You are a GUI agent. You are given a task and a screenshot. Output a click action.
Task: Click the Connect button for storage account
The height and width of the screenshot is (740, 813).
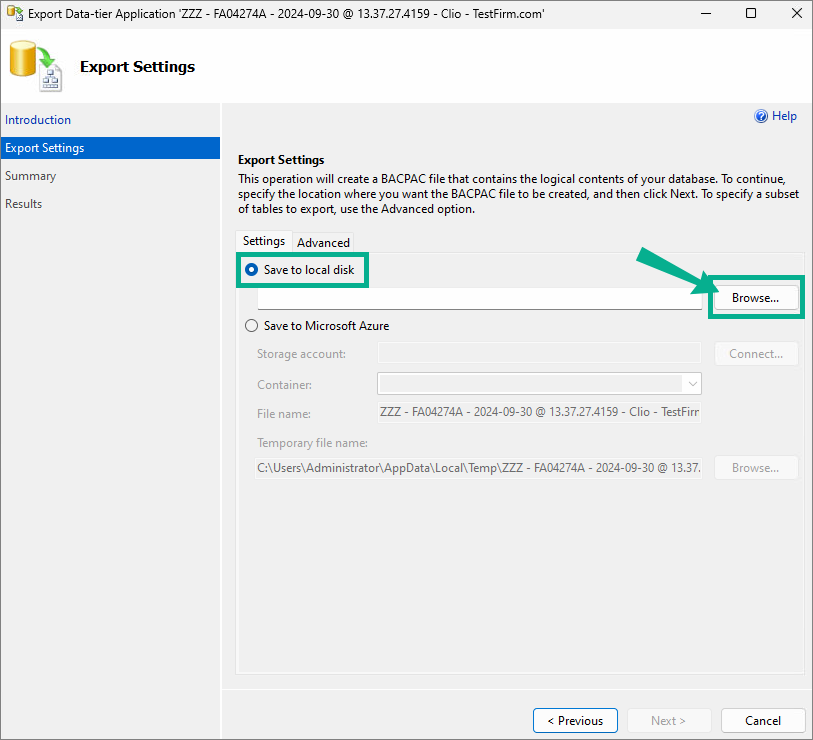(756, 354)
